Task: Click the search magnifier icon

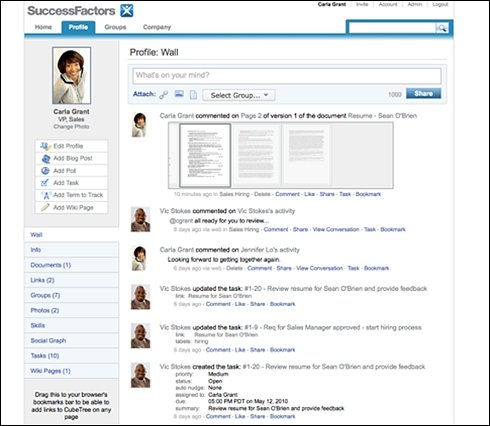Action: [x=442, y=28]
